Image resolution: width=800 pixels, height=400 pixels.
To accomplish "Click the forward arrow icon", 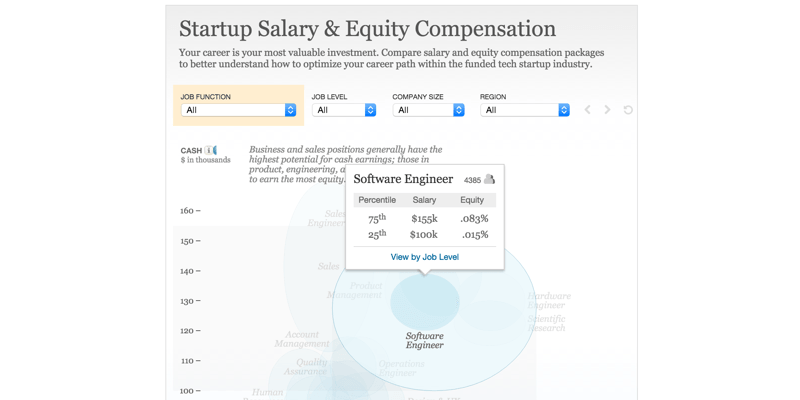I will [607, 110].
